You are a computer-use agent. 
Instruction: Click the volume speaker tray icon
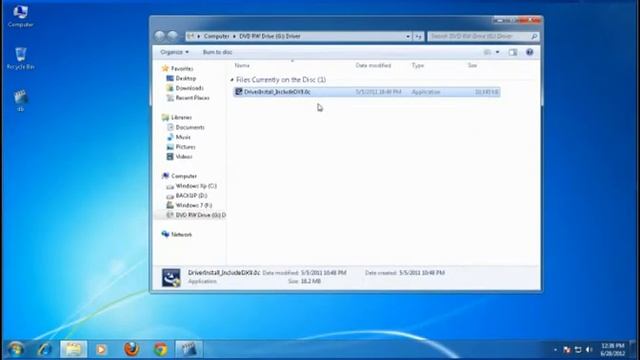pyautogui.click(x=589, y=350)
